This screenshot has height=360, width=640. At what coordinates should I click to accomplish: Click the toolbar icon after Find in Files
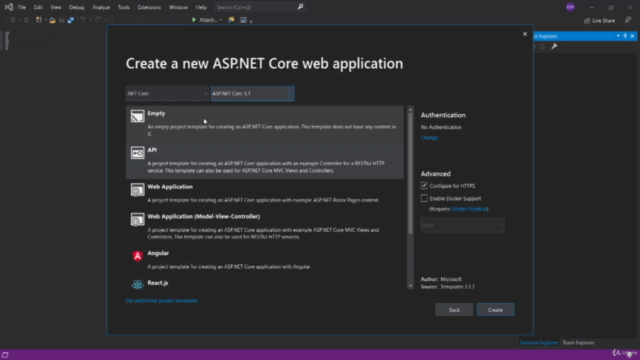pyautogui.click(x=243, y=20)
